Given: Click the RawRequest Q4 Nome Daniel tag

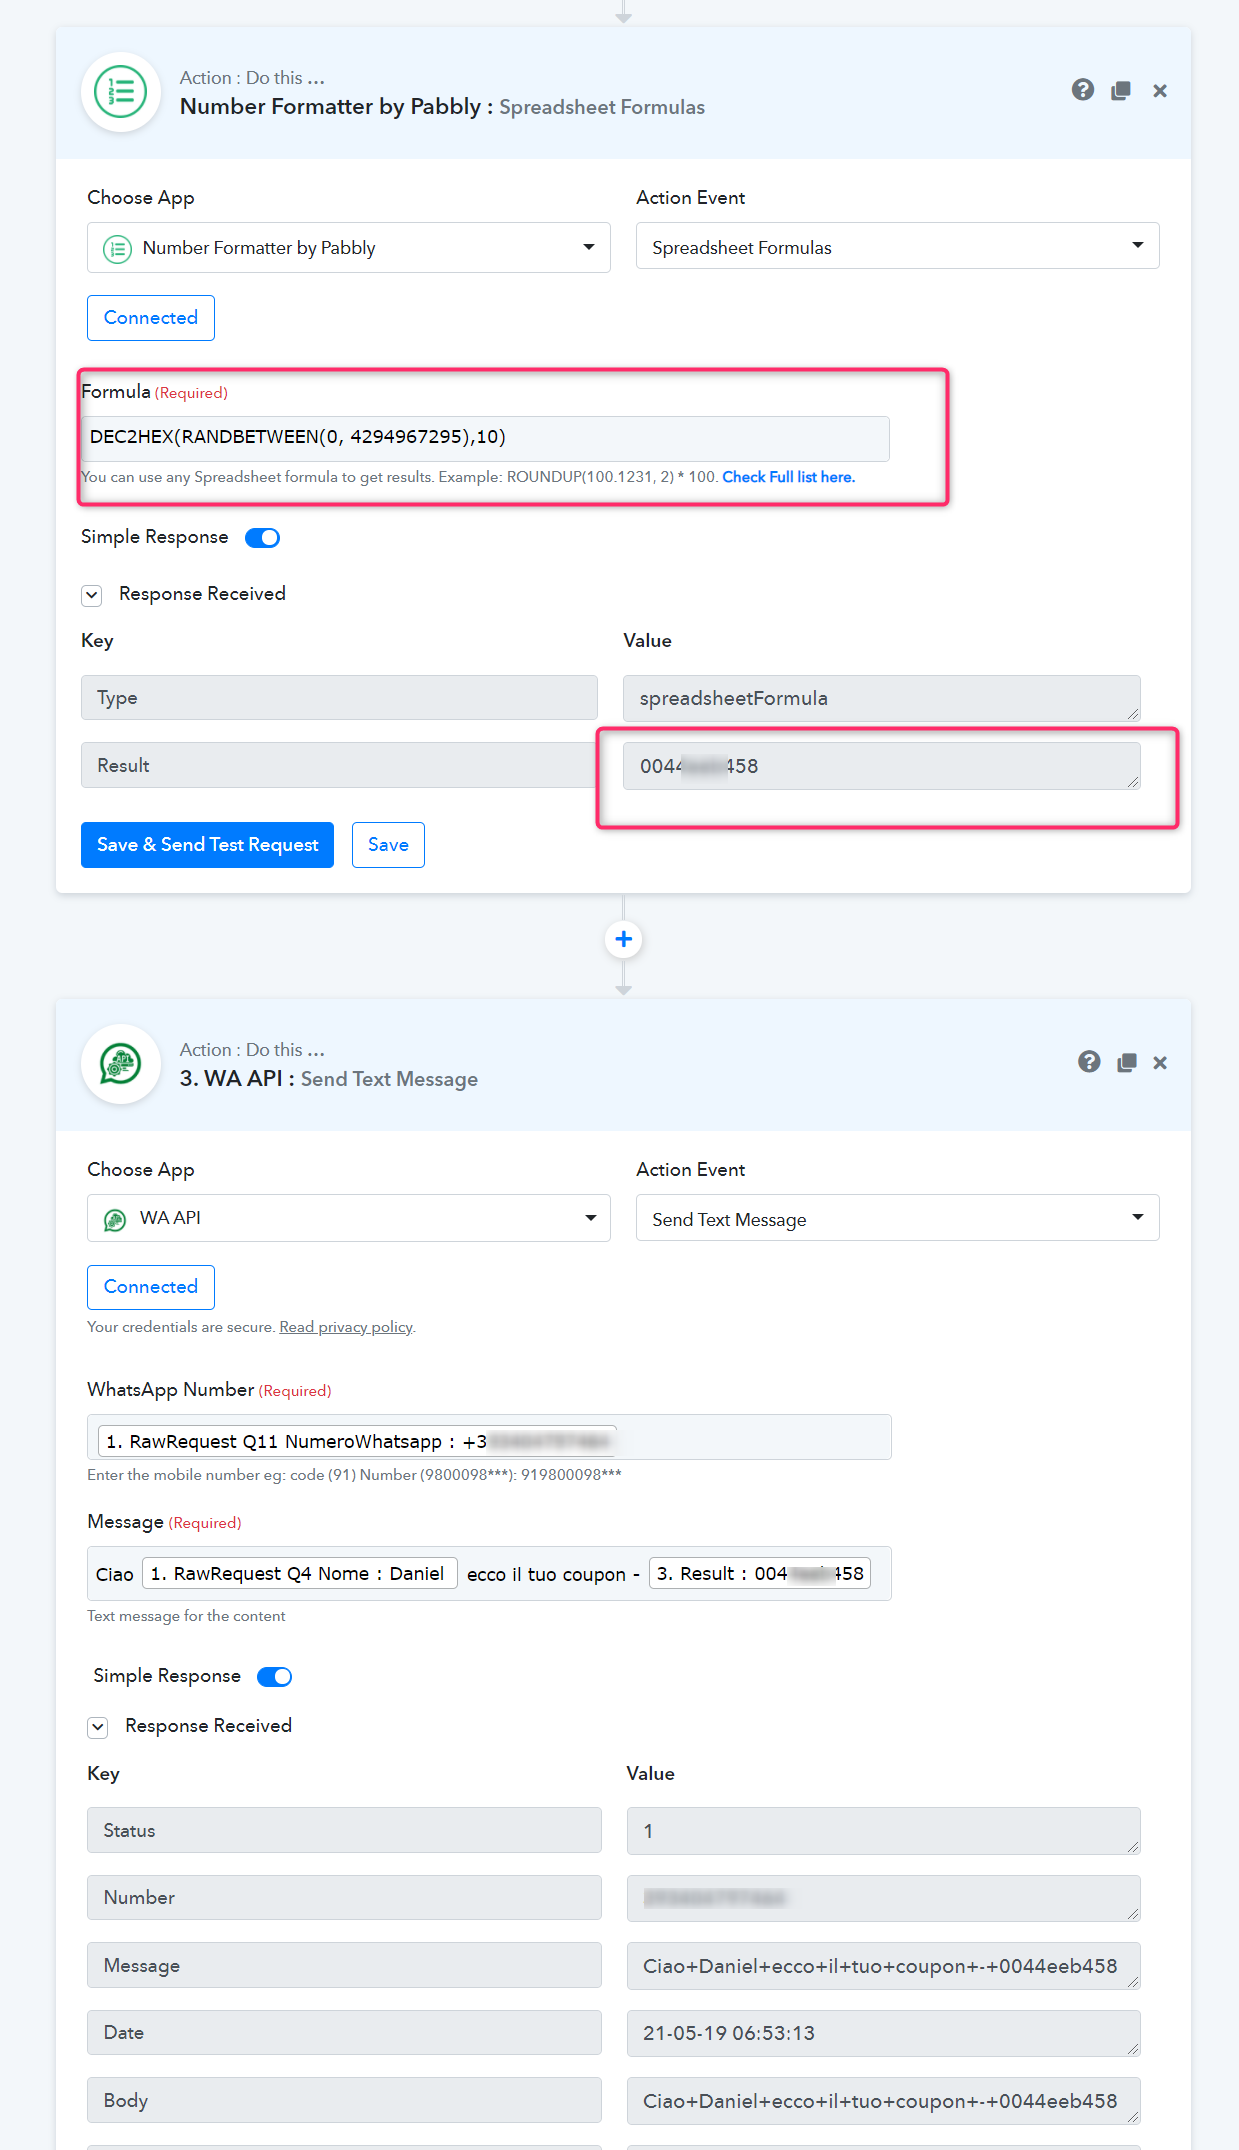Looking at the screenshot, I should coord(299,1574).
